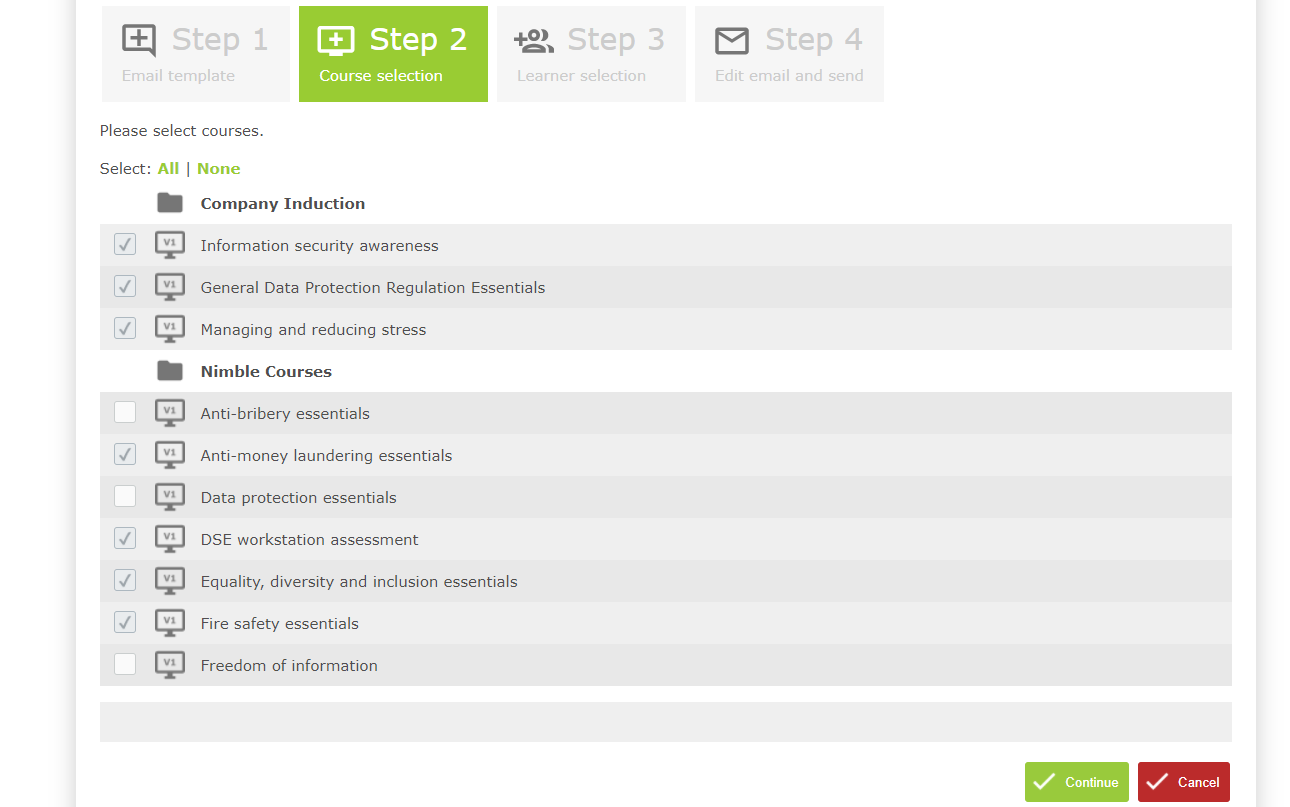Image resolution: width=1290 pixels, height=807 pixels.
Task: Jump to Step 4 Edit email and send
Action: click(789, 54)
